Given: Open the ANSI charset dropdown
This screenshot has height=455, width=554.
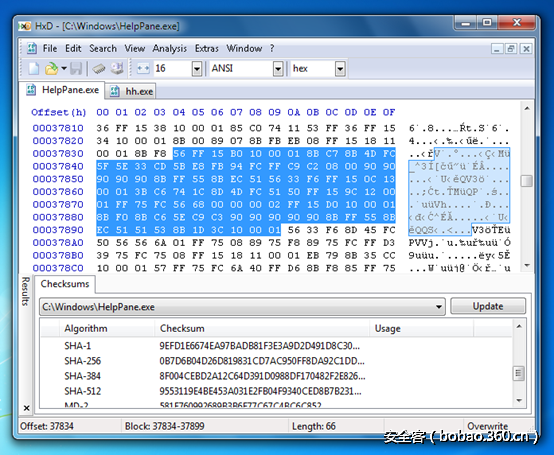Looking at the screenshot, I should pos(278,69).
